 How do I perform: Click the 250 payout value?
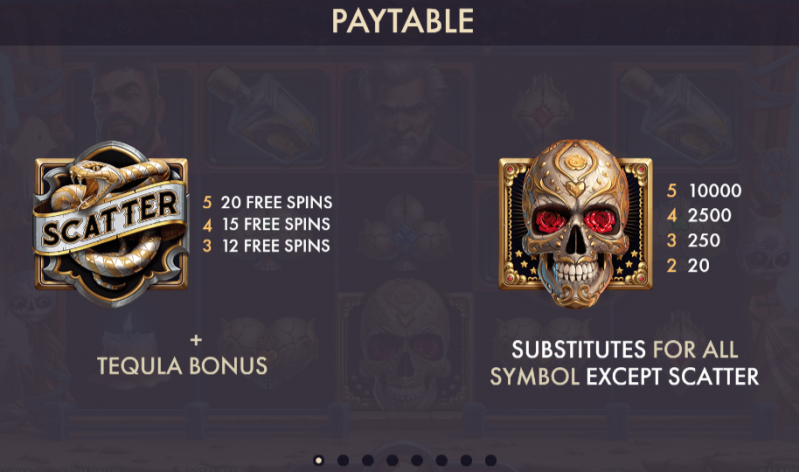[704, 240]
